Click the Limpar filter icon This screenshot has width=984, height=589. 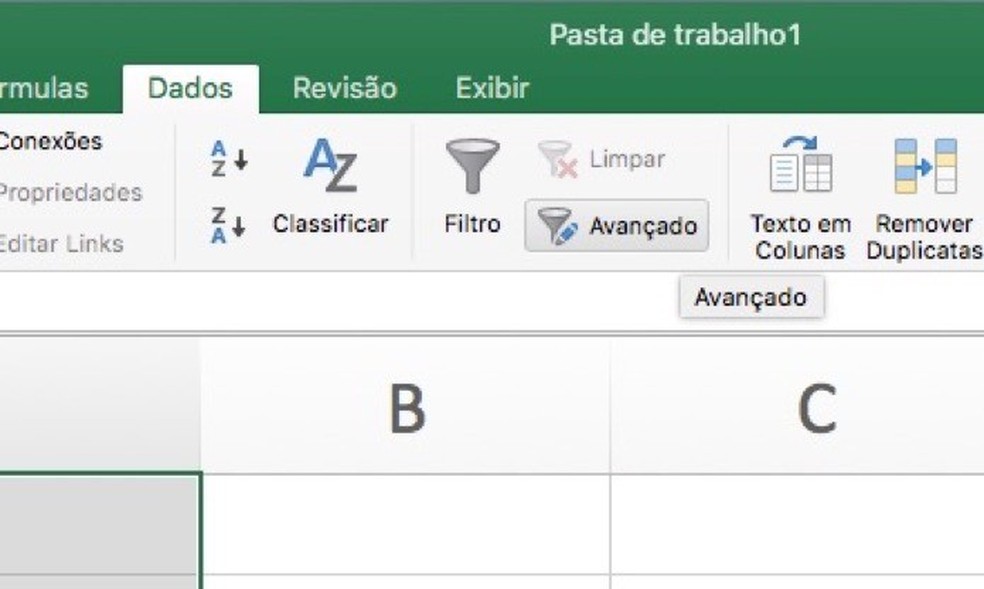[x=558, y=160]
